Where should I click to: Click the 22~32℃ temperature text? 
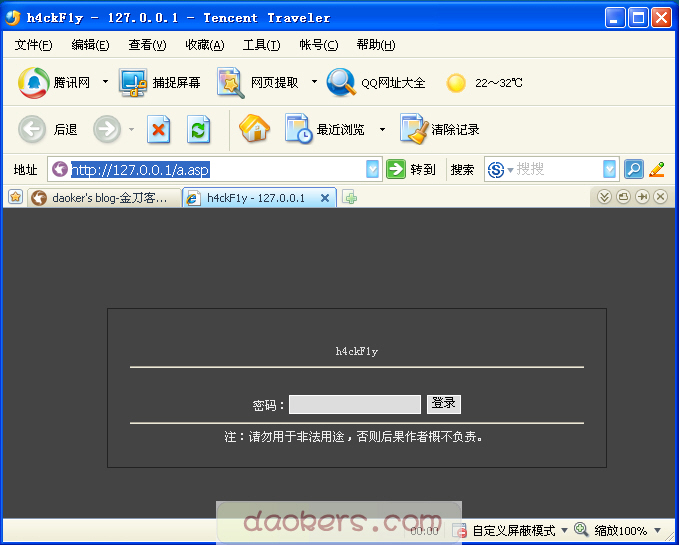499,83
